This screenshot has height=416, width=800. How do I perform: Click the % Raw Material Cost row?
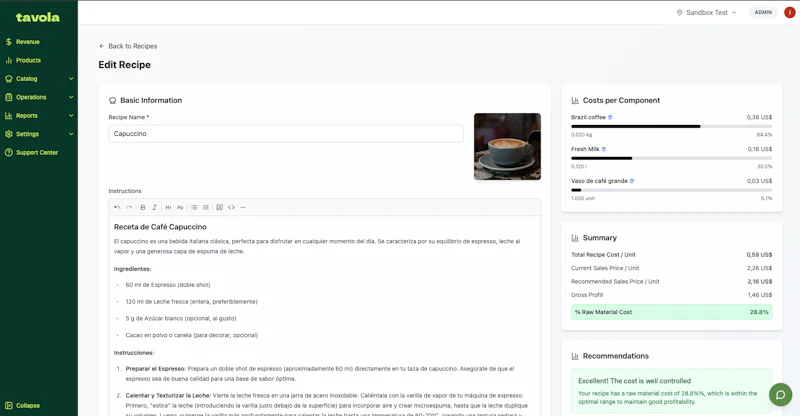click(671, 312)
